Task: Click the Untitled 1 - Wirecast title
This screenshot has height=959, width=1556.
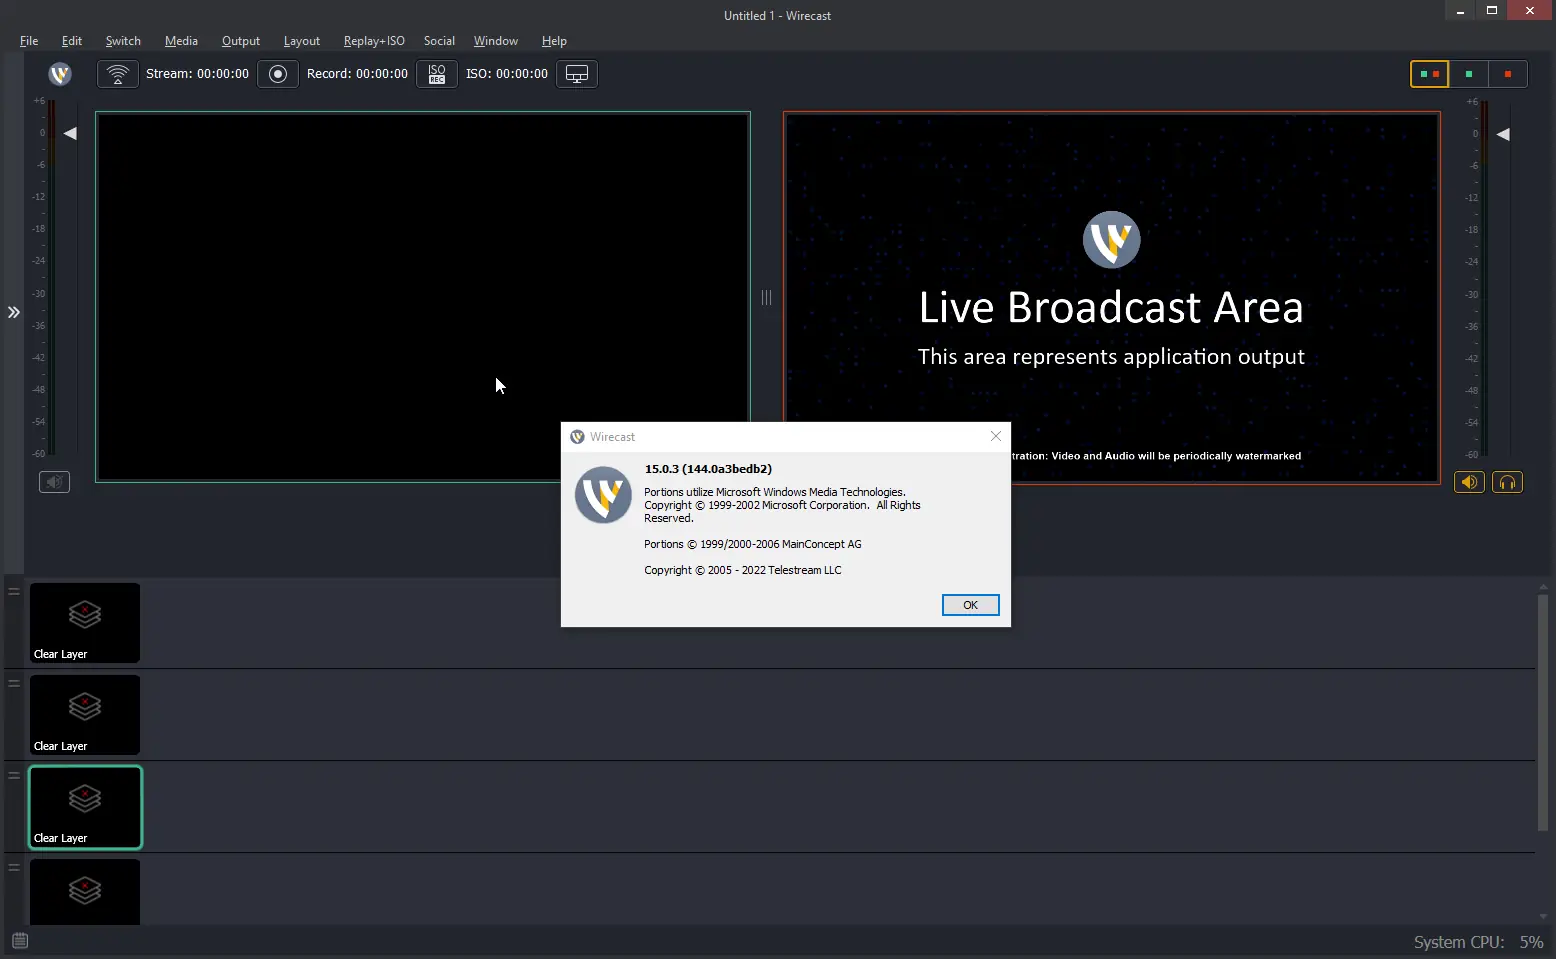Action: (x=777, y=16)
